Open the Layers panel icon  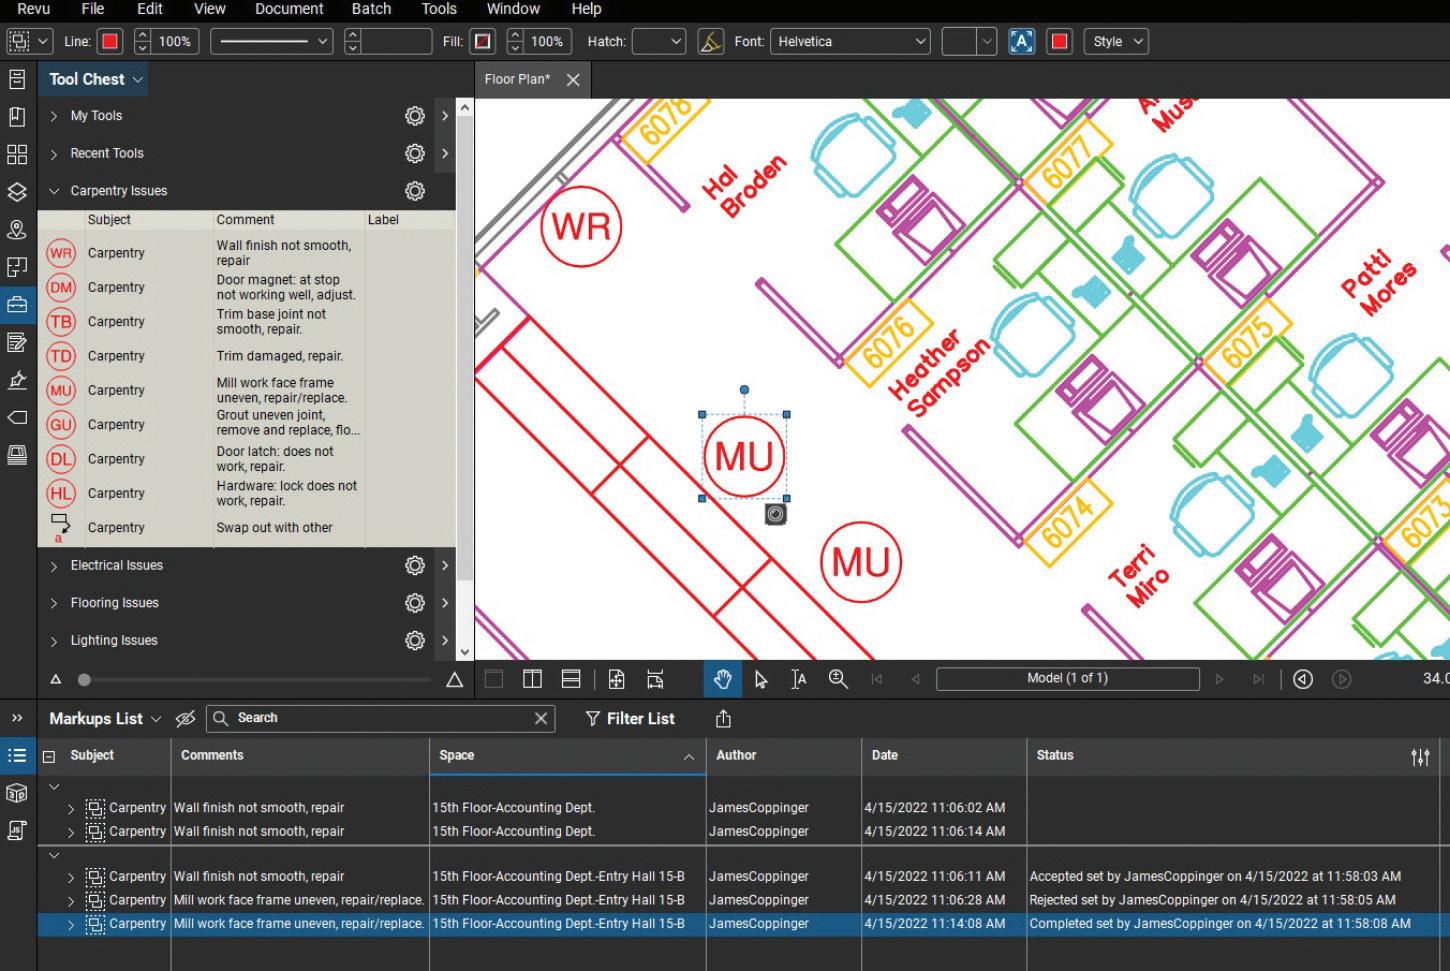[17, 191]
